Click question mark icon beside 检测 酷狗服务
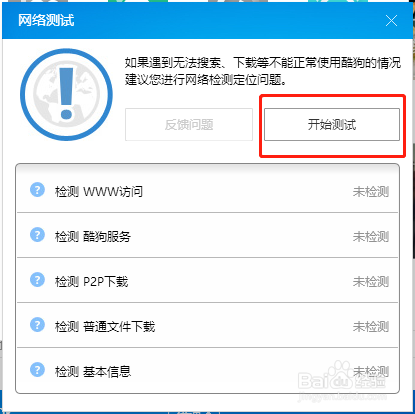Viewport: 415px width, 414px height. click(37, 235)
